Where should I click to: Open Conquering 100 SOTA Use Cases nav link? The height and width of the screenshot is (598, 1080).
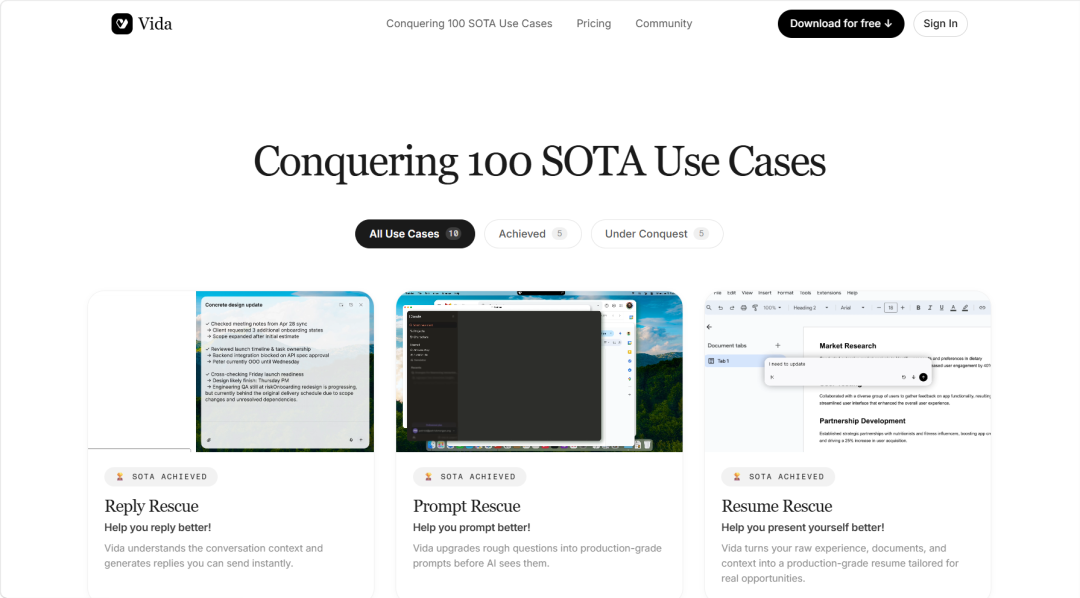(x=469, y=23)
